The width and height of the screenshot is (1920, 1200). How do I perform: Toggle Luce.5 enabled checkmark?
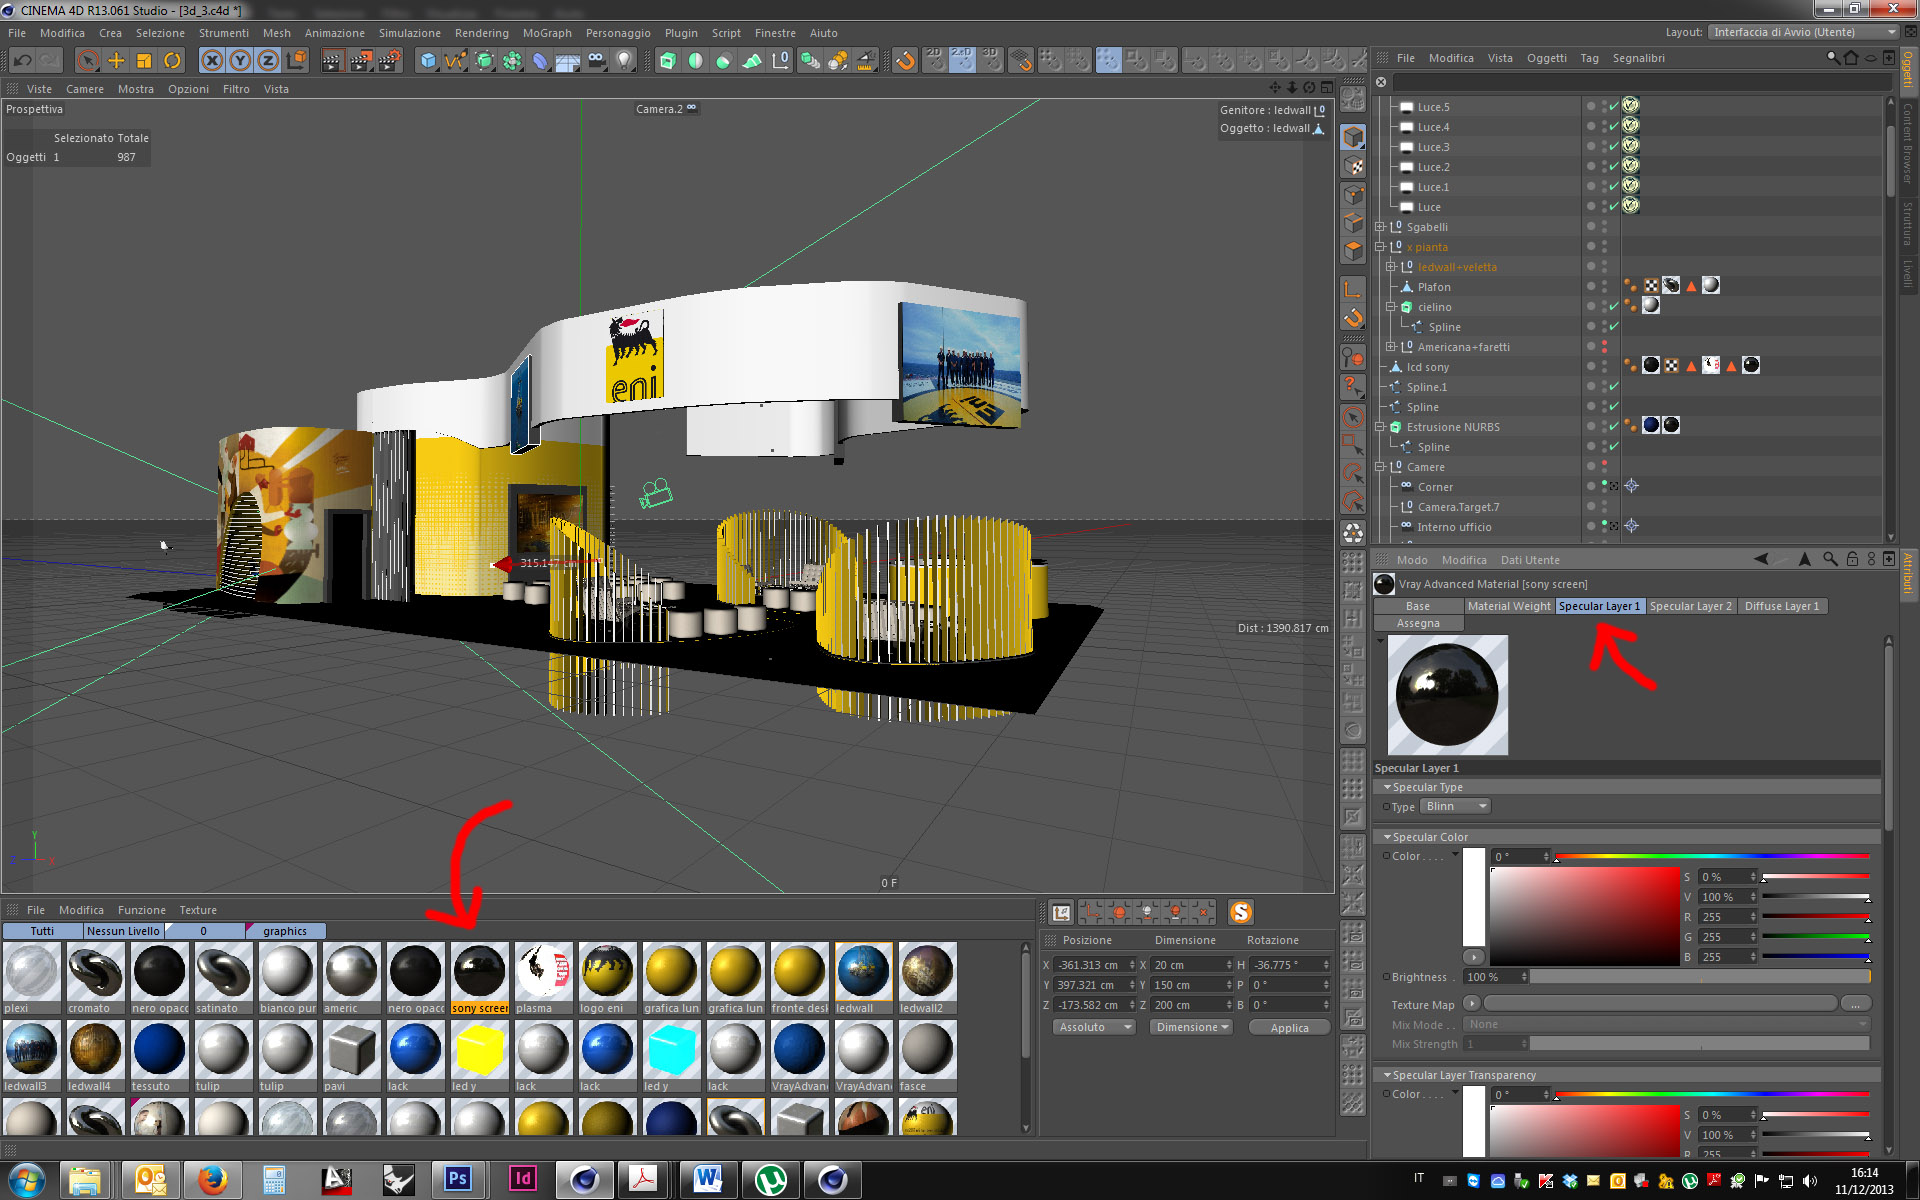1613,106
